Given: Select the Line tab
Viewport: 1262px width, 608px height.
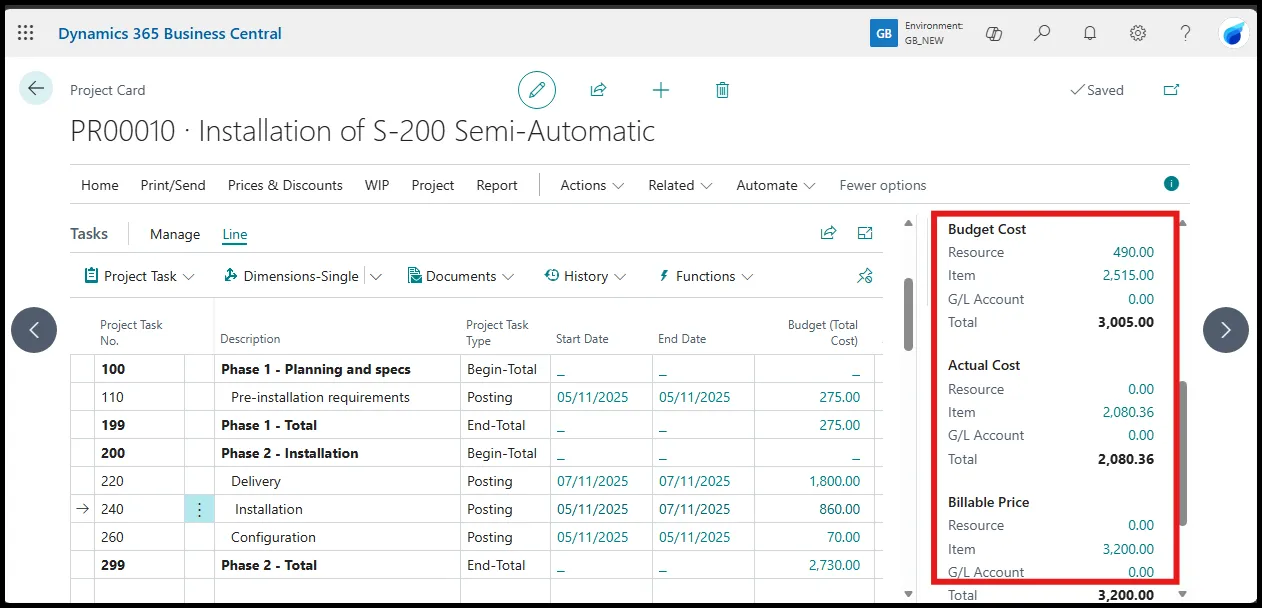Looking at the screenshot, I should (235, 234).
